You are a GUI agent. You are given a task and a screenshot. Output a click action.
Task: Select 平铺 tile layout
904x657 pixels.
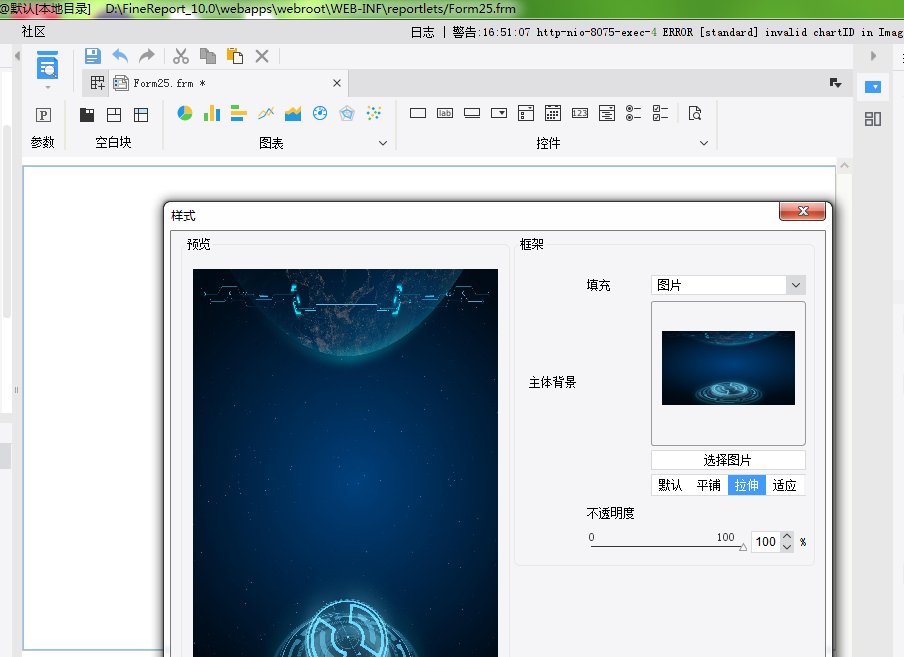[709, 485]
